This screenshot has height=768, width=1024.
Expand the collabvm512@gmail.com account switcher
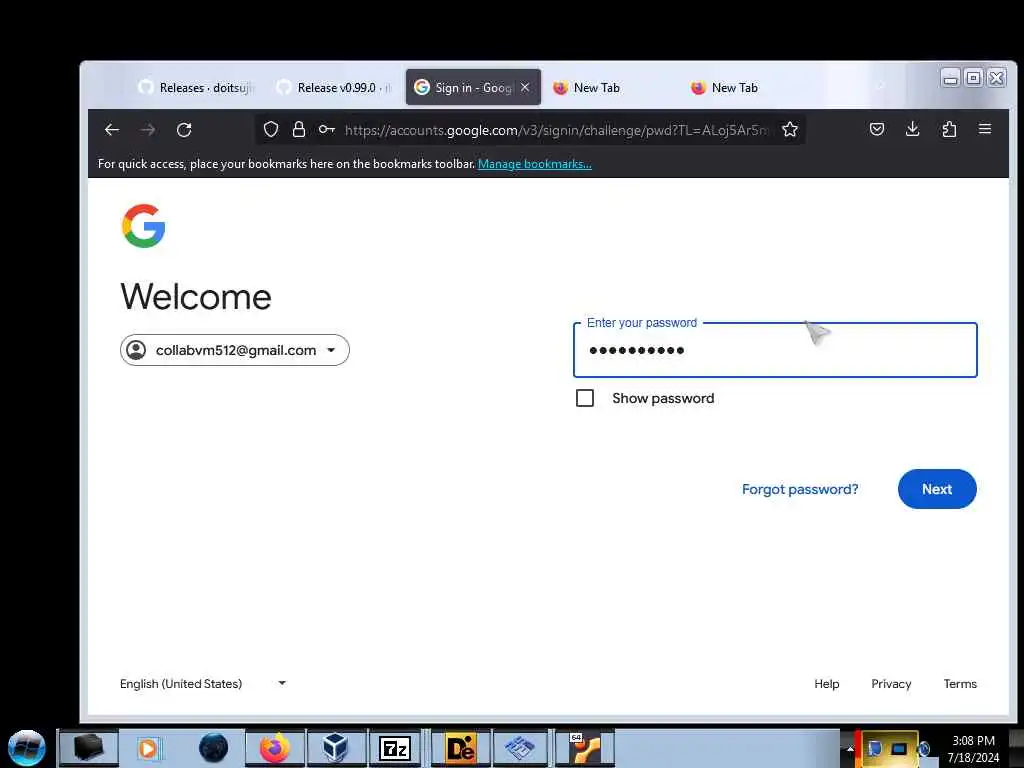(x=234, y=350)
